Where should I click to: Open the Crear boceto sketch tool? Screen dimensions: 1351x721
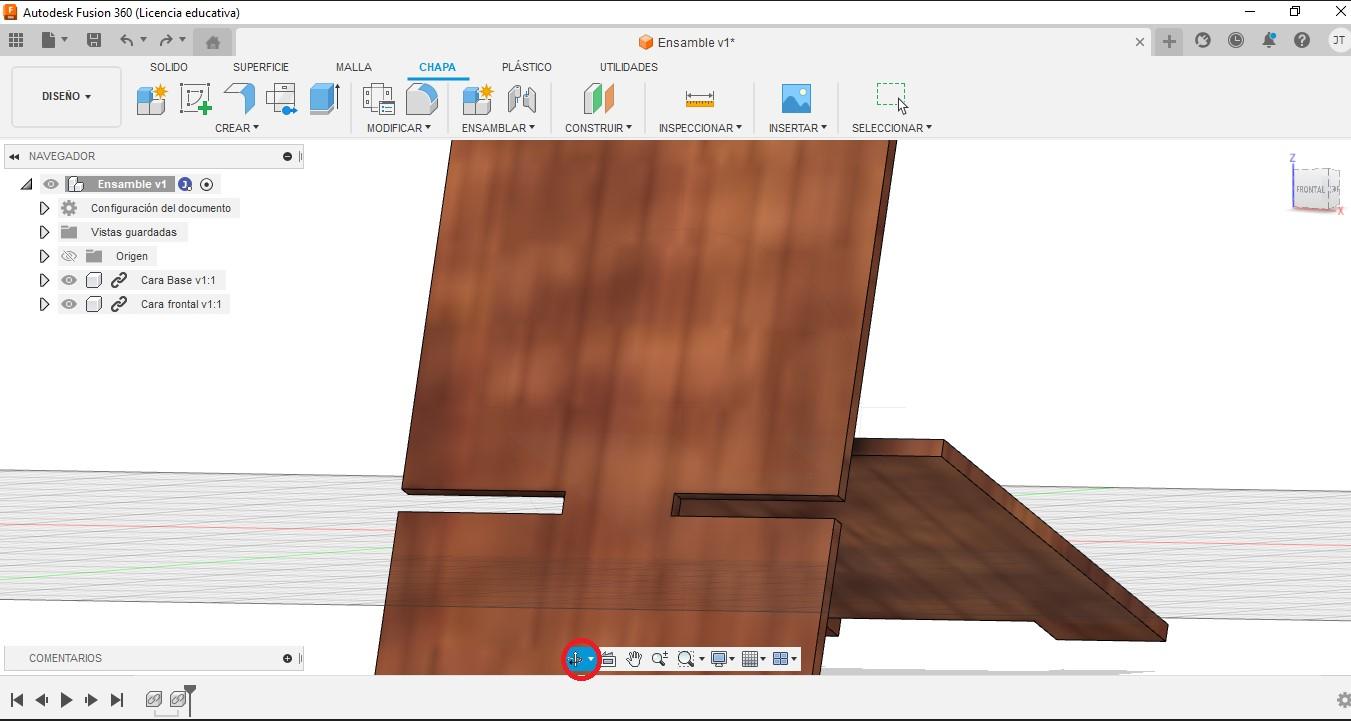[x=195, y=98]
